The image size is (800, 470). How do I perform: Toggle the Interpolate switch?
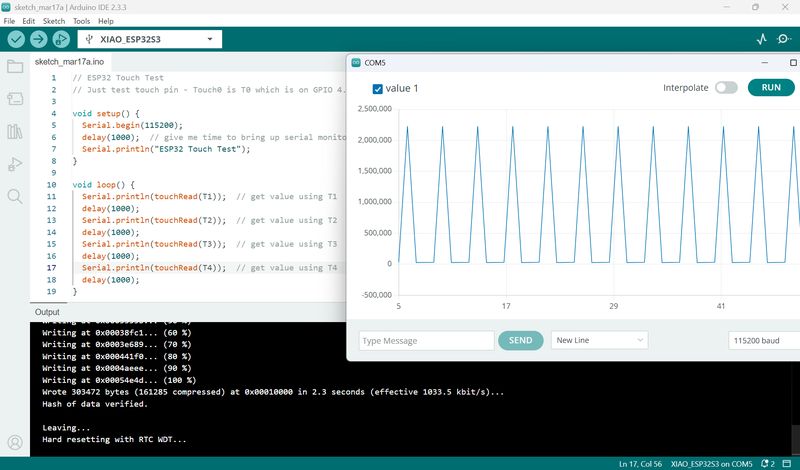click(726, 88)
